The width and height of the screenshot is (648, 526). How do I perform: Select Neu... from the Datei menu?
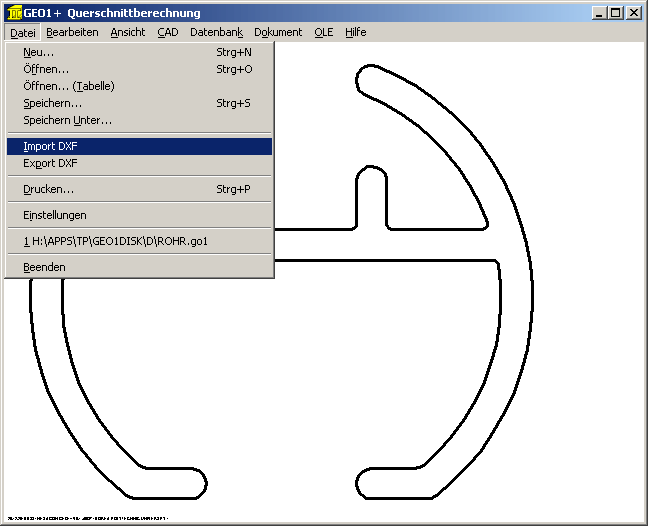click(x=39, y=52)
